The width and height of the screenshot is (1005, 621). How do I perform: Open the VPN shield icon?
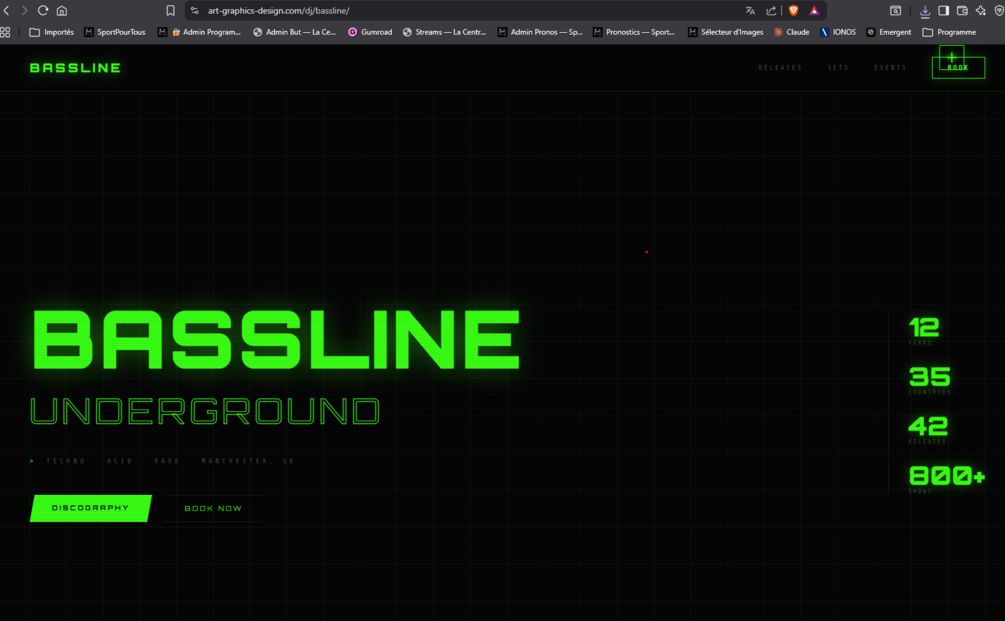999,10
